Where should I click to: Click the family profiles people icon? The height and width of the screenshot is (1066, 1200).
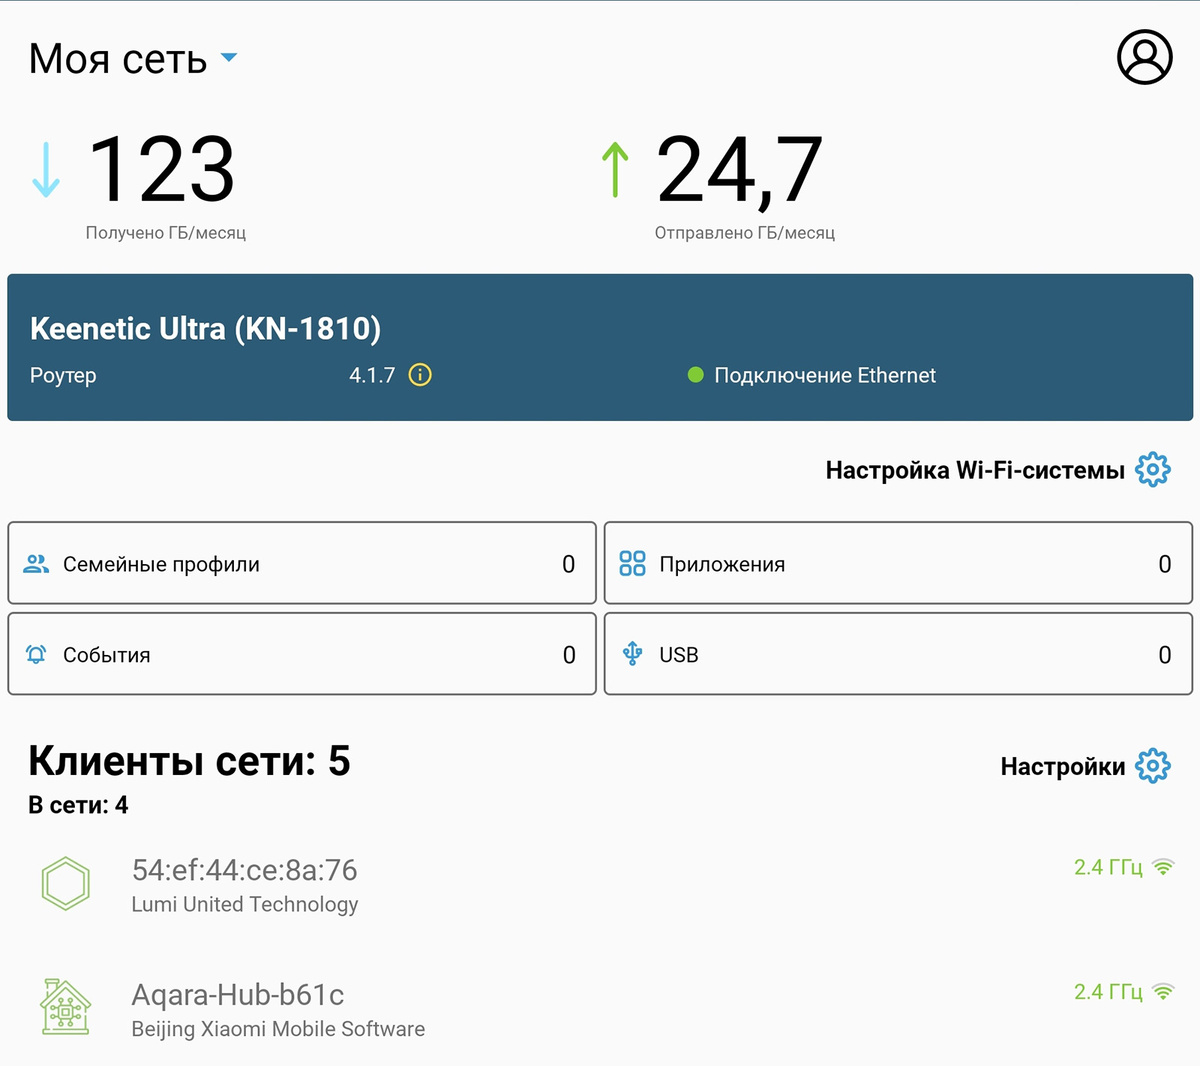[36, 564]
